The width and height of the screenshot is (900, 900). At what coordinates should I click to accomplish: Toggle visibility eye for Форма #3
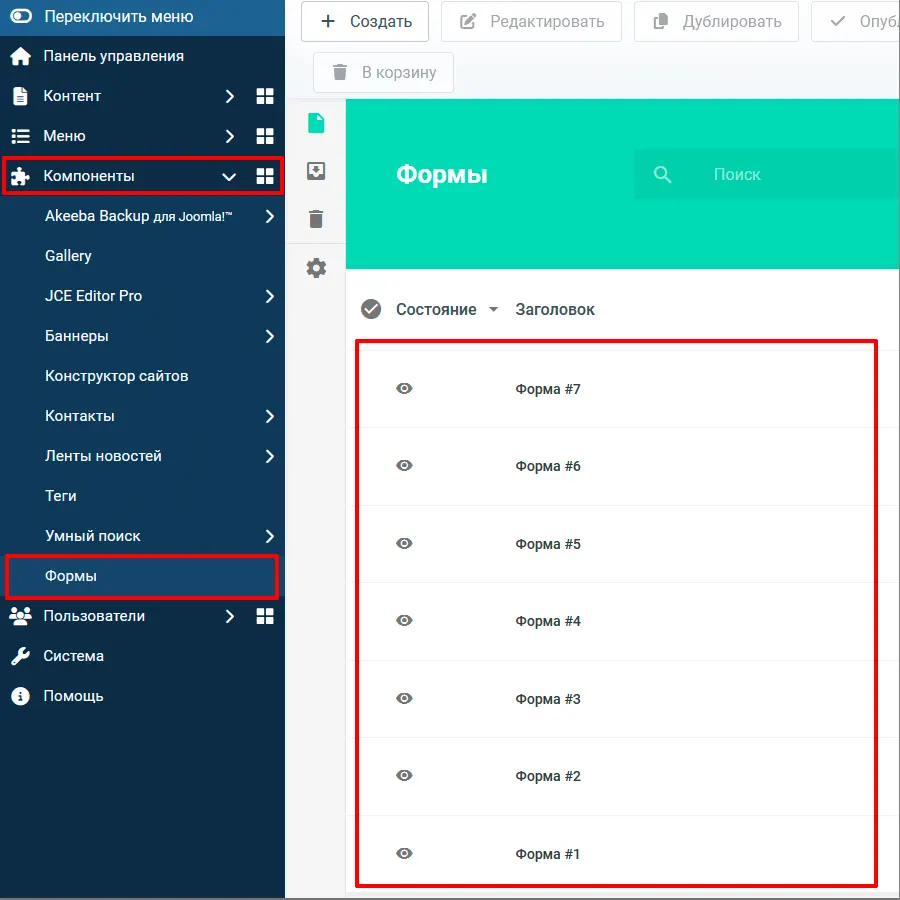tap(404, 699)
